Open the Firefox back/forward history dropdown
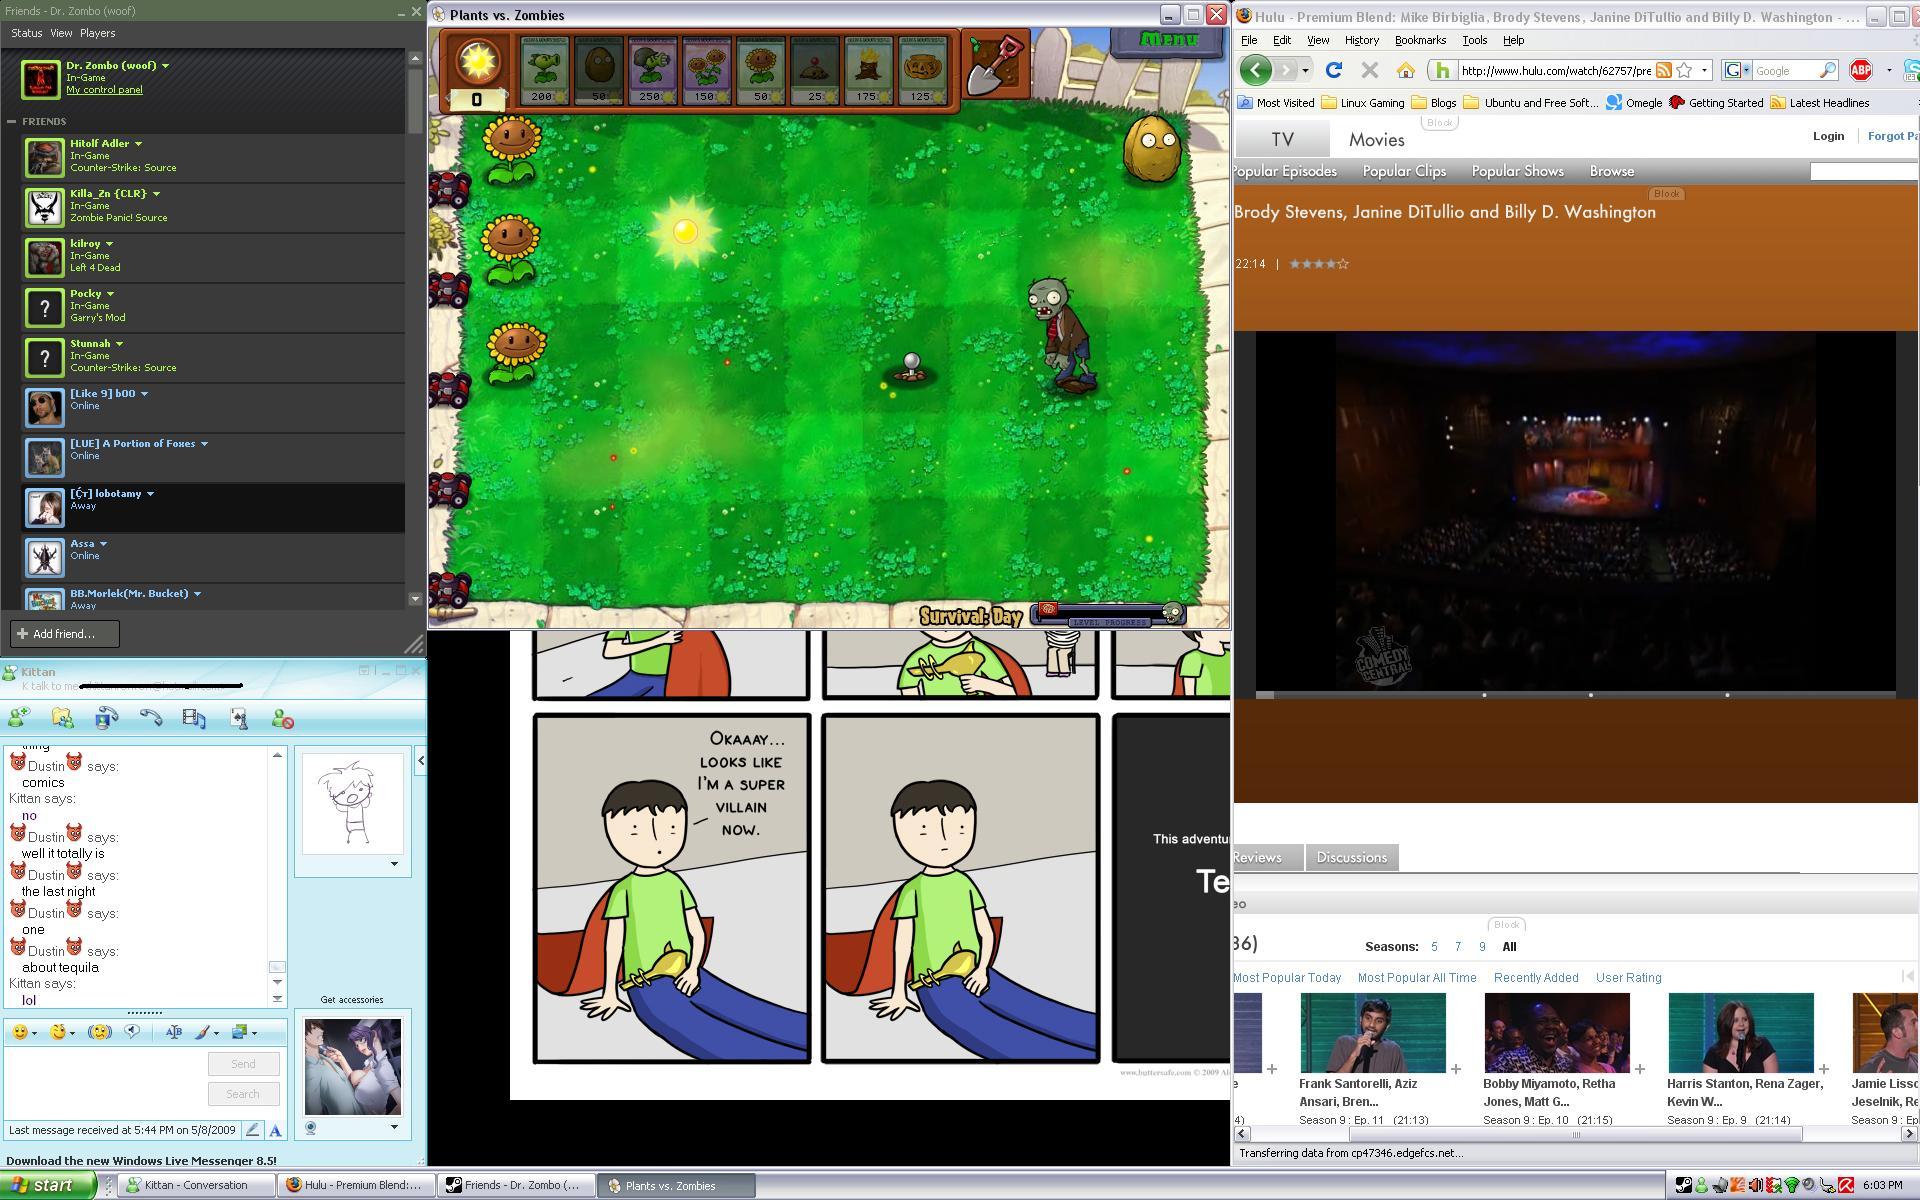This screenshot has width=1920, height=1200. (1305, 70)
